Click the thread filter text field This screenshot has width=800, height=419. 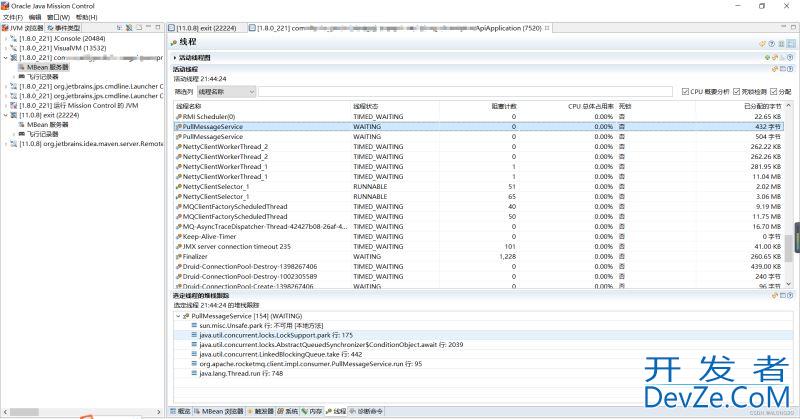[465, 92]
